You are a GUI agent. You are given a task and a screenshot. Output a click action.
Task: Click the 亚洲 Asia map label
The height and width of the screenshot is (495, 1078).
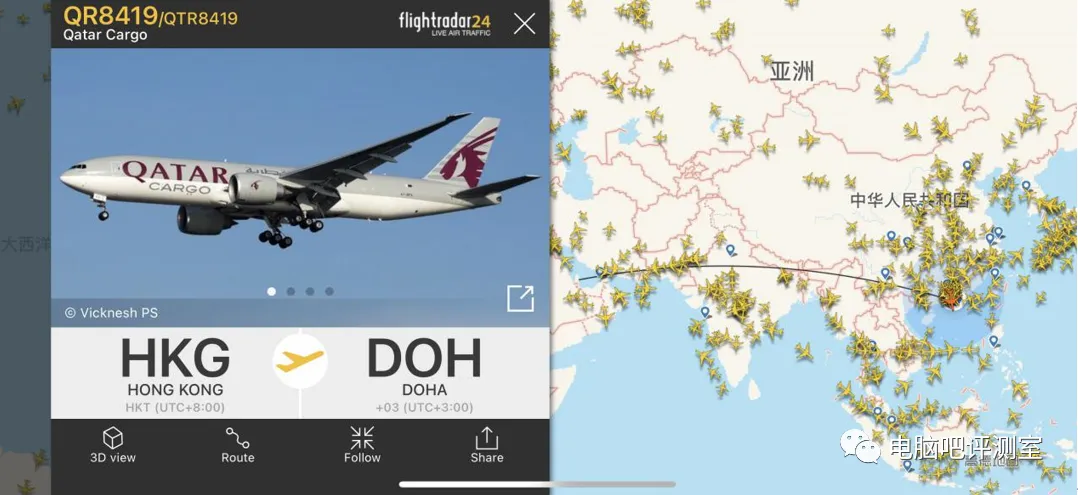click(792, 71)
